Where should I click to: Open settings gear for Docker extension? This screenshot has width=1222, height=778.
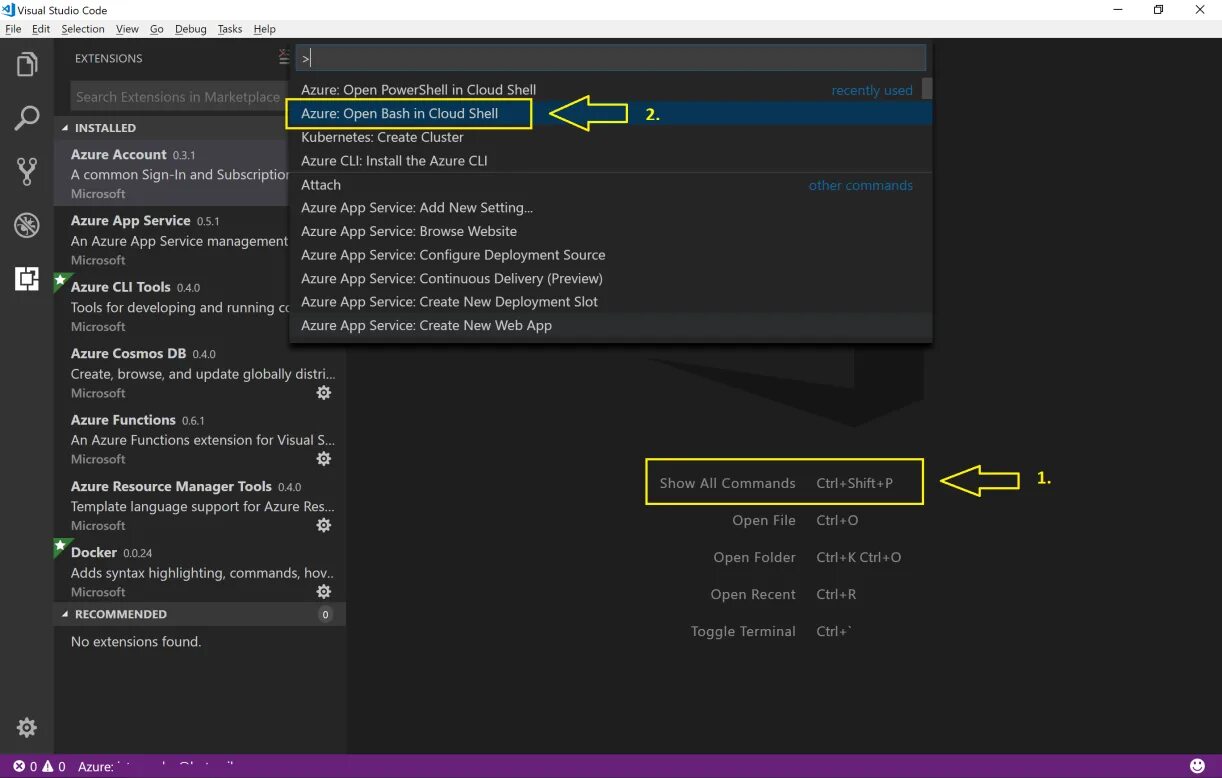point(324,592)
